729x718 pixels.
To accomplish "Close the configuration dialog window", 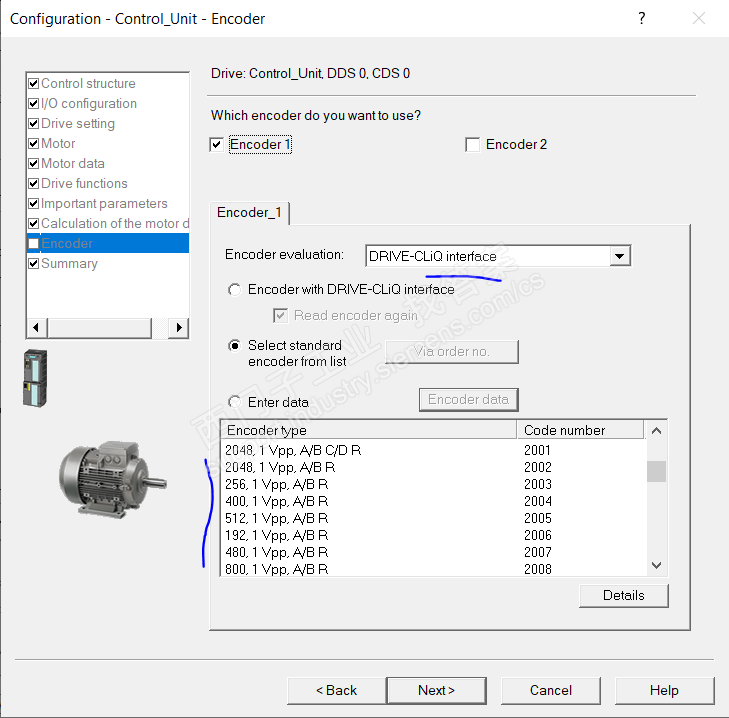I will (x=699, y=18).
